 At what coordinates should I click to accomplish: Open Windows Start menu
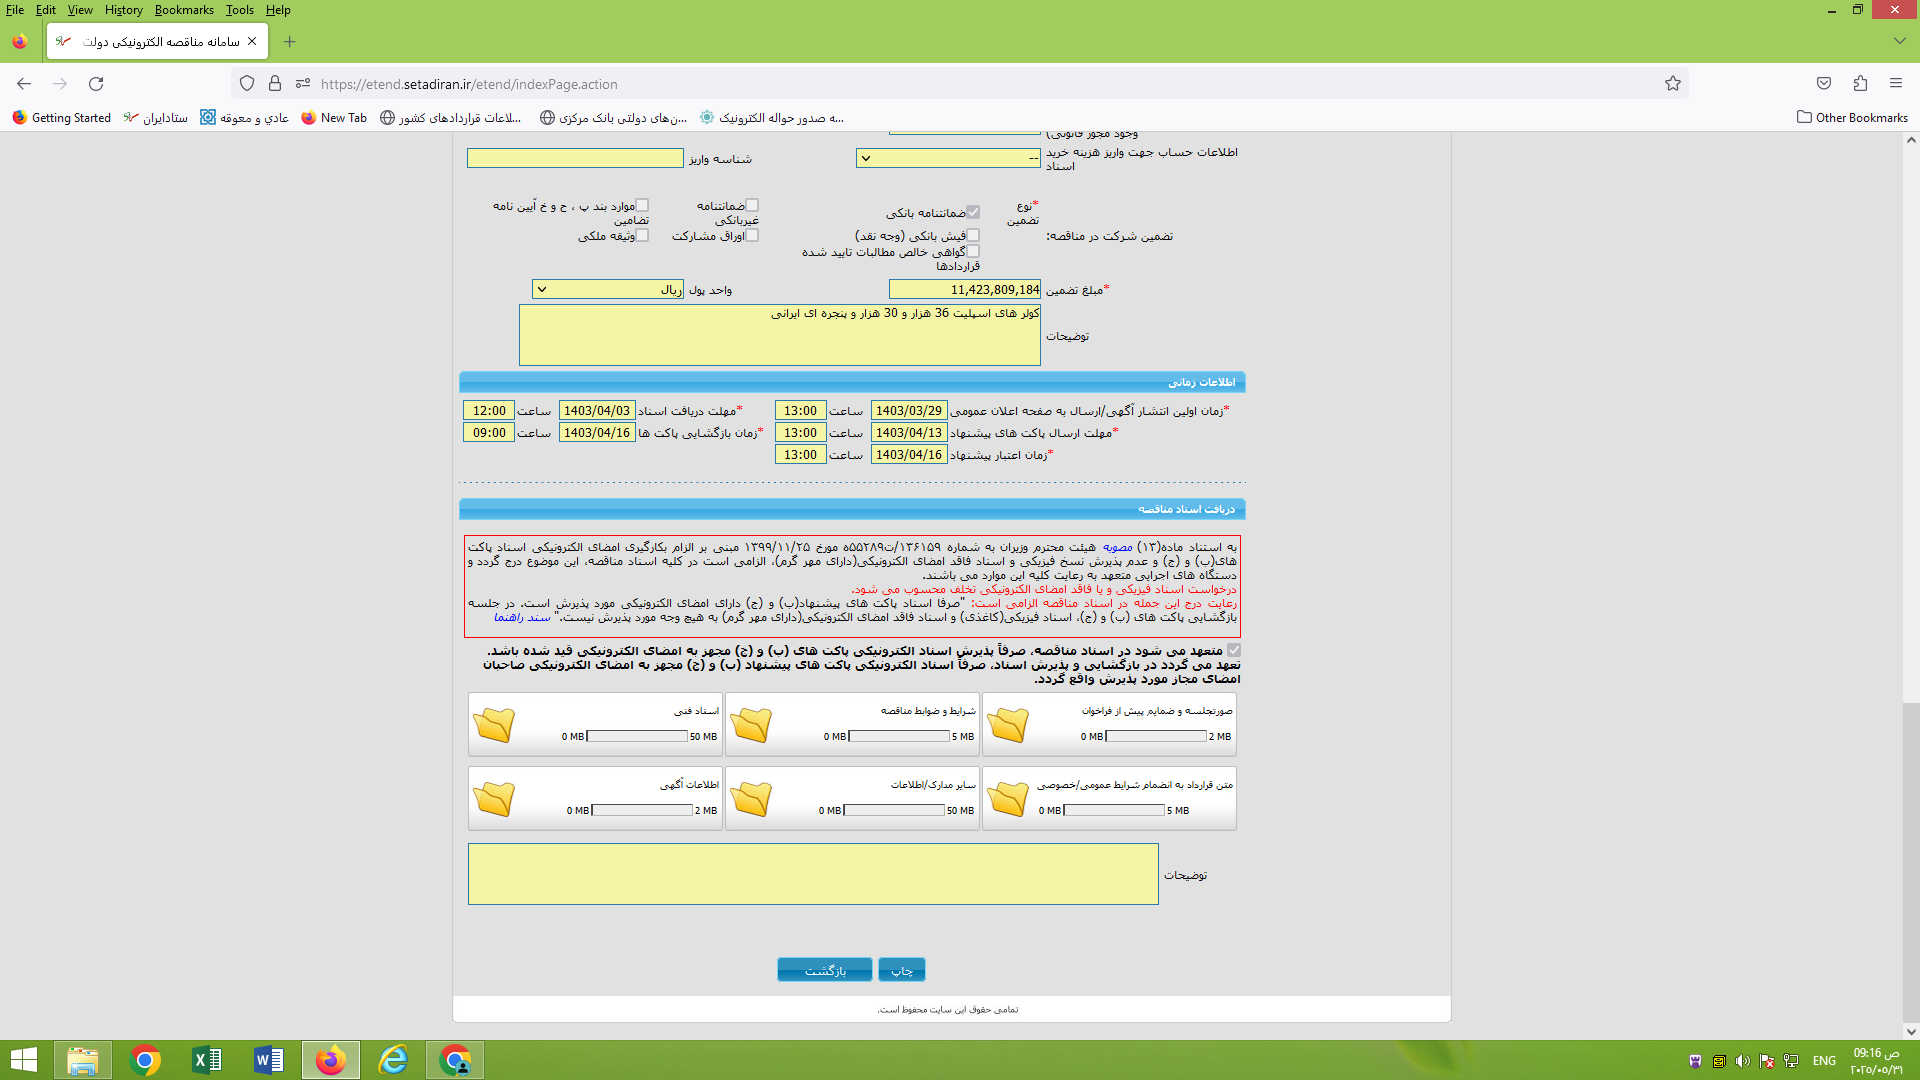(23, 1060)
